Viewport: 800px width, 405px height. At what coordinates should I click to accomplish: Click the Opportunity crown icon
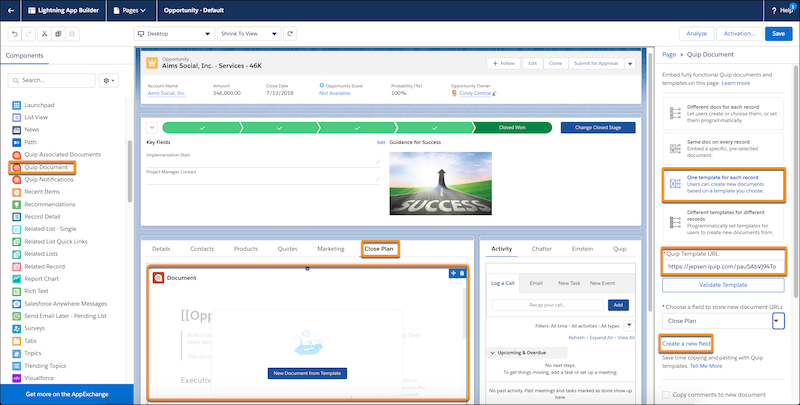(x=152, y=63)
